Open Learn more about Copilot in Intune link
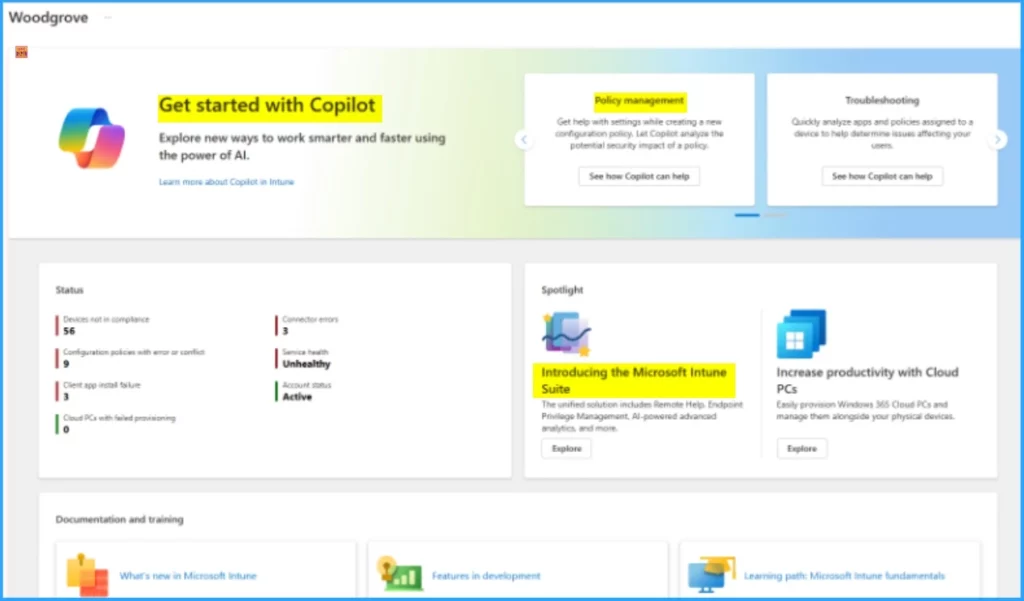 click(x=227, y=182)
